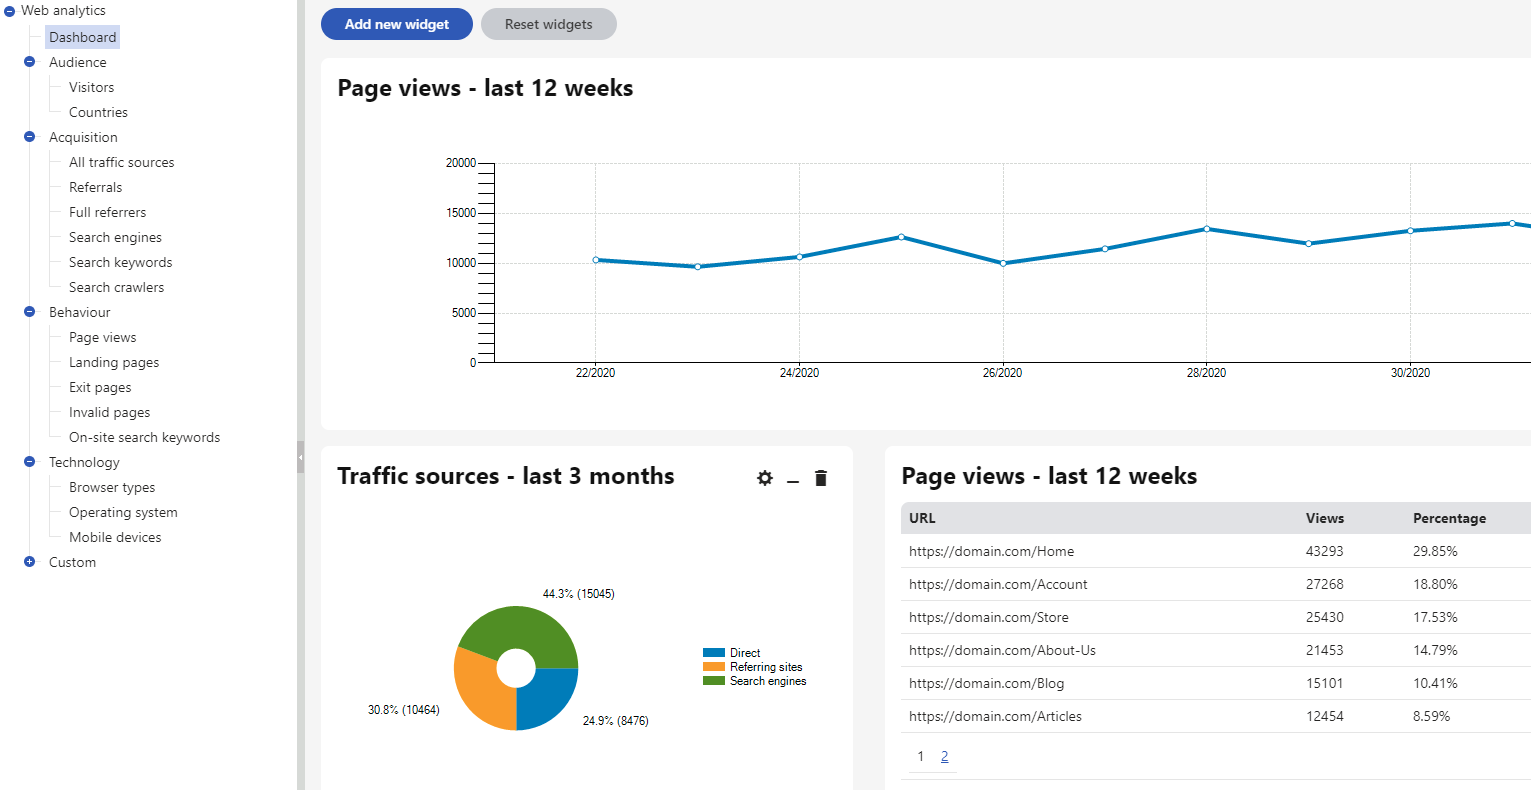The image size is (1531, 790).
Task: Minimize the Traffic sources widget
Action: (x=792, y=481)
